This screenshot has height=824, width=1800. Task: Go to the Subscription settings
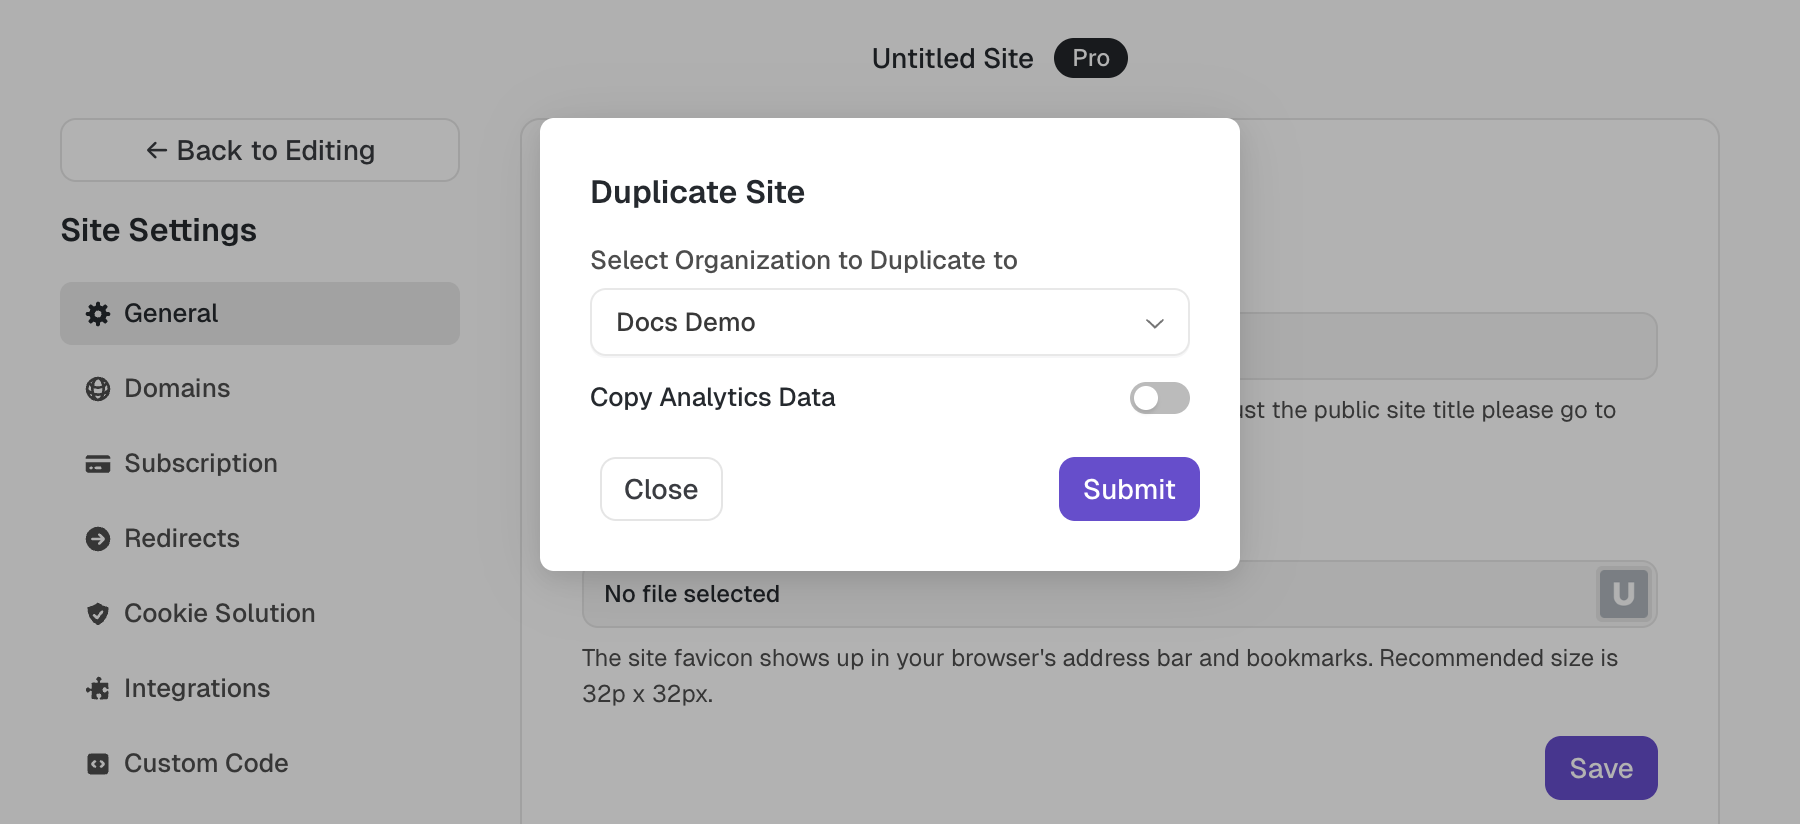tap(200, 464)
